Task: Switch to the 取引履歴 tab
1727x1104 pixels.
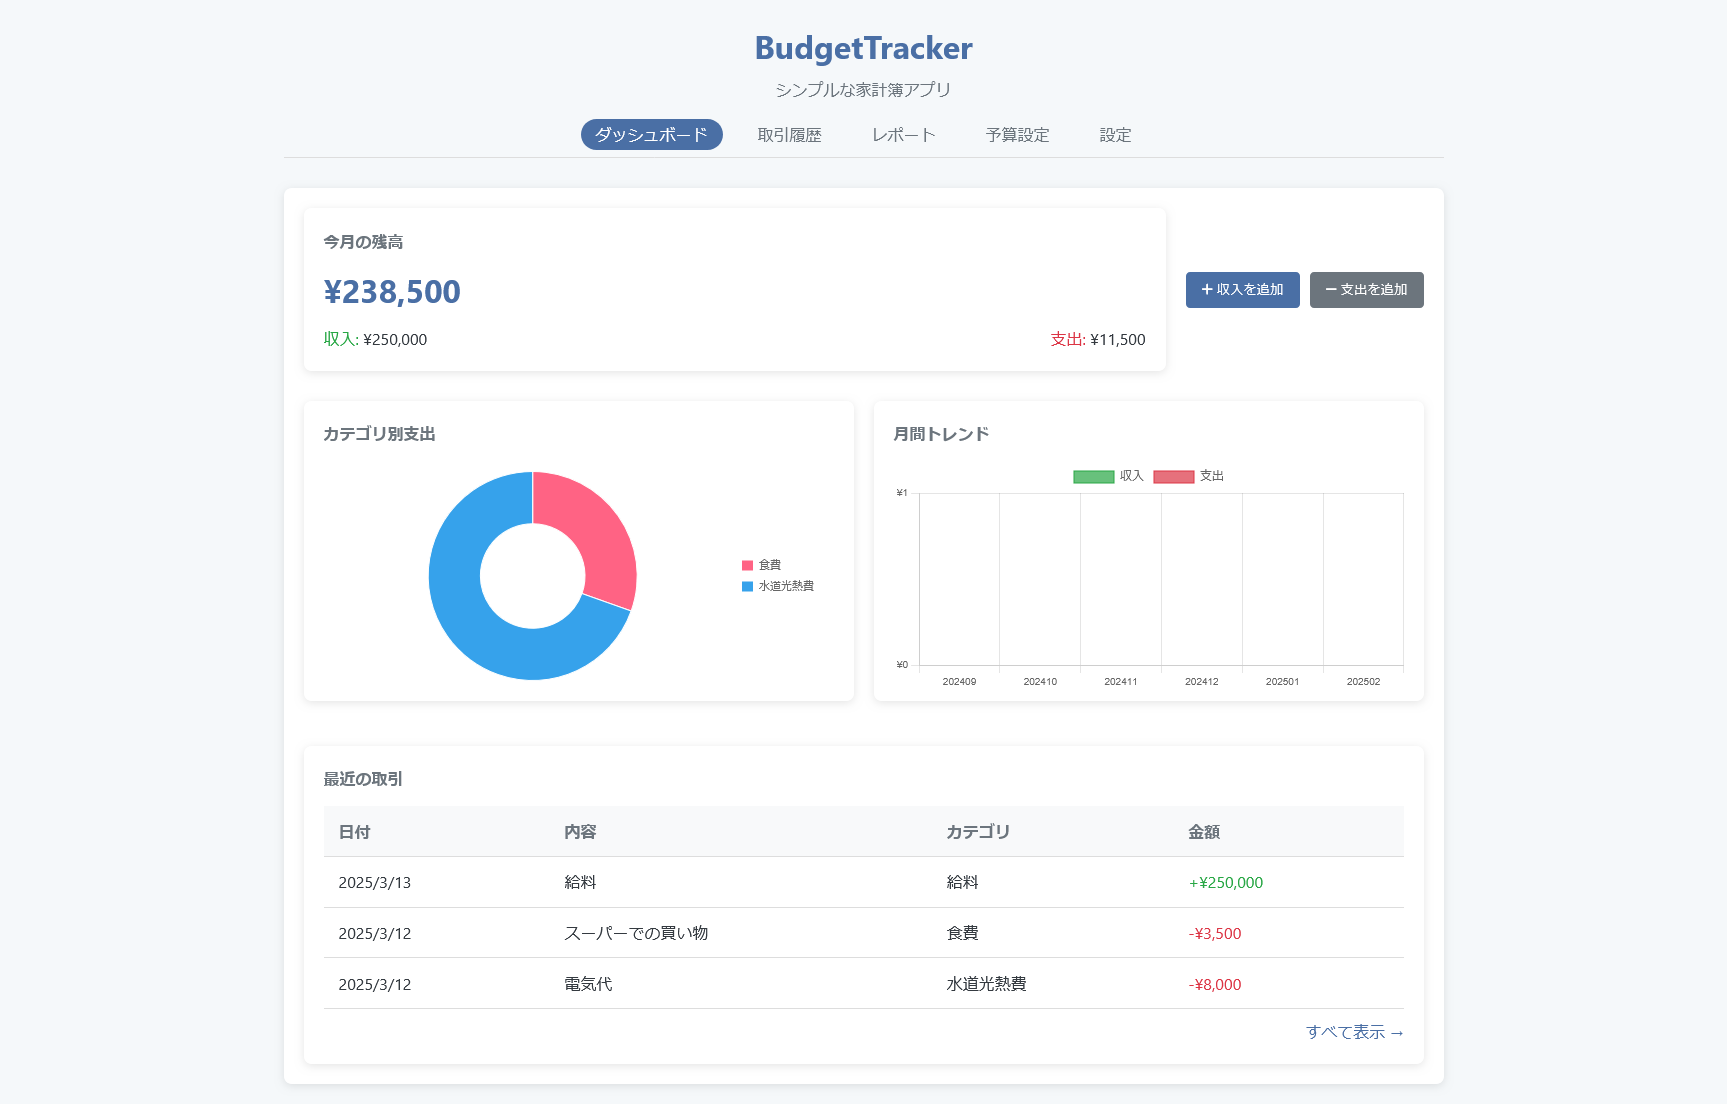Action: (789, 135)
